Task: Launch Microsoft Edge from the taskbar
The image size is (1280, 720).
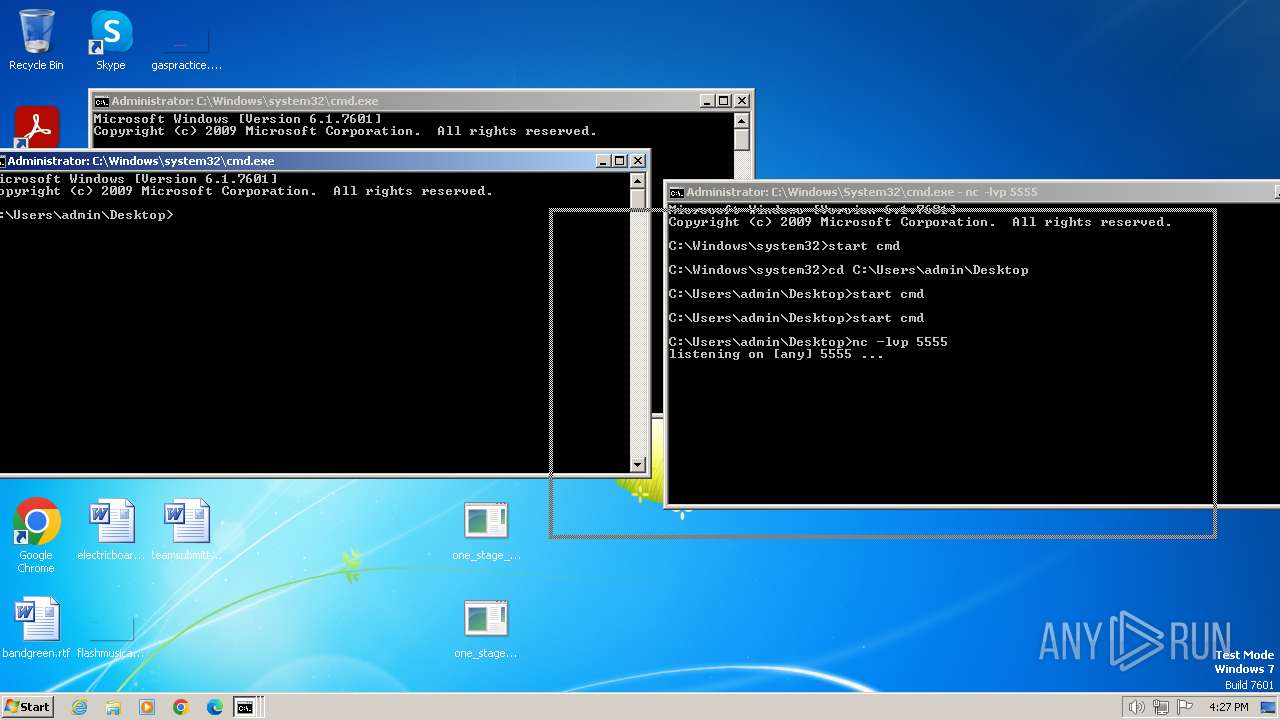Action: click(214, 707)
